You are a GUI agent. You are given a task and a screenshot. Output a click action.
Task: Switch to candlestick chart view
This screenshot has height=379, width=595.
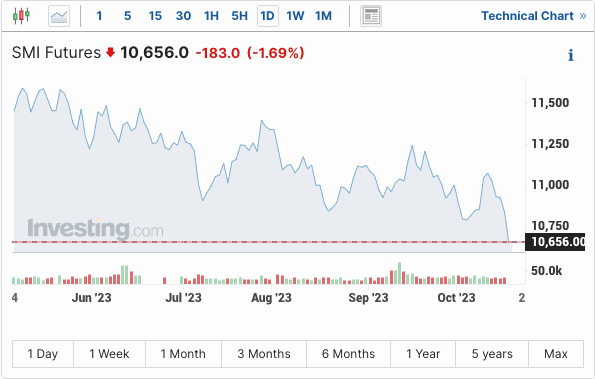click(21, 16)
